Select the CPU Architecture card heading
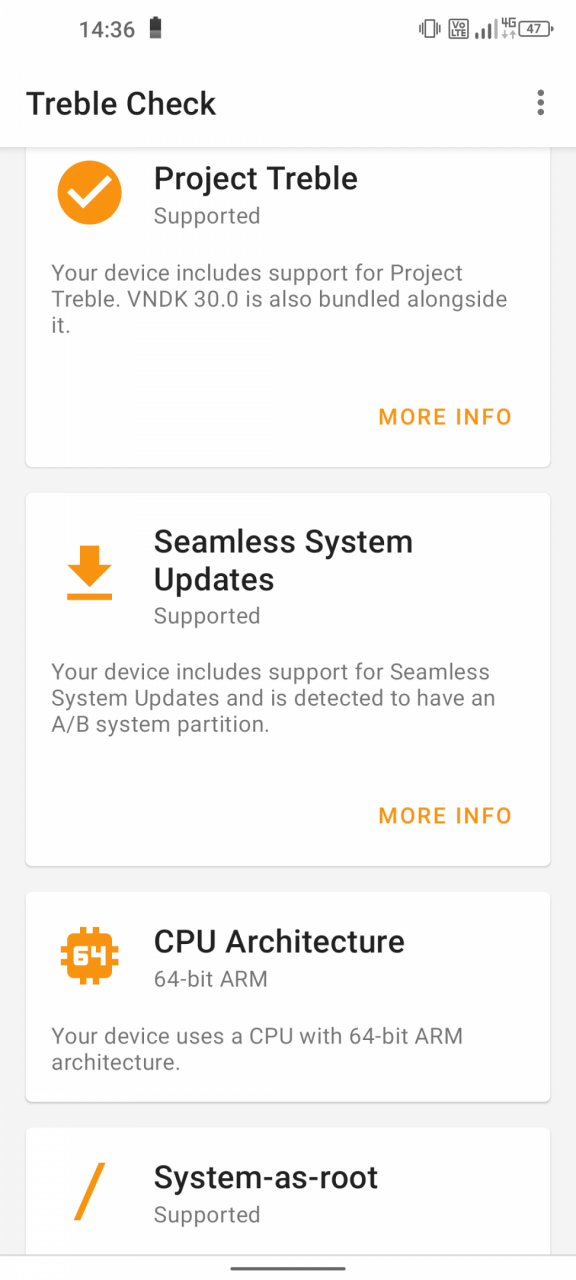576x1280 pixels. (279, 941)
